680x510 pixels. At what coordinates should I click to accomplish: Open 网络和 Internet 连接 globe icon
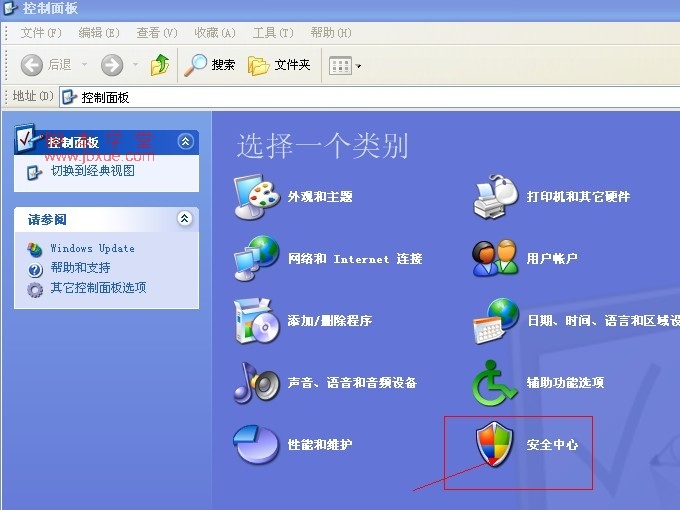click(x=254, y=258)
